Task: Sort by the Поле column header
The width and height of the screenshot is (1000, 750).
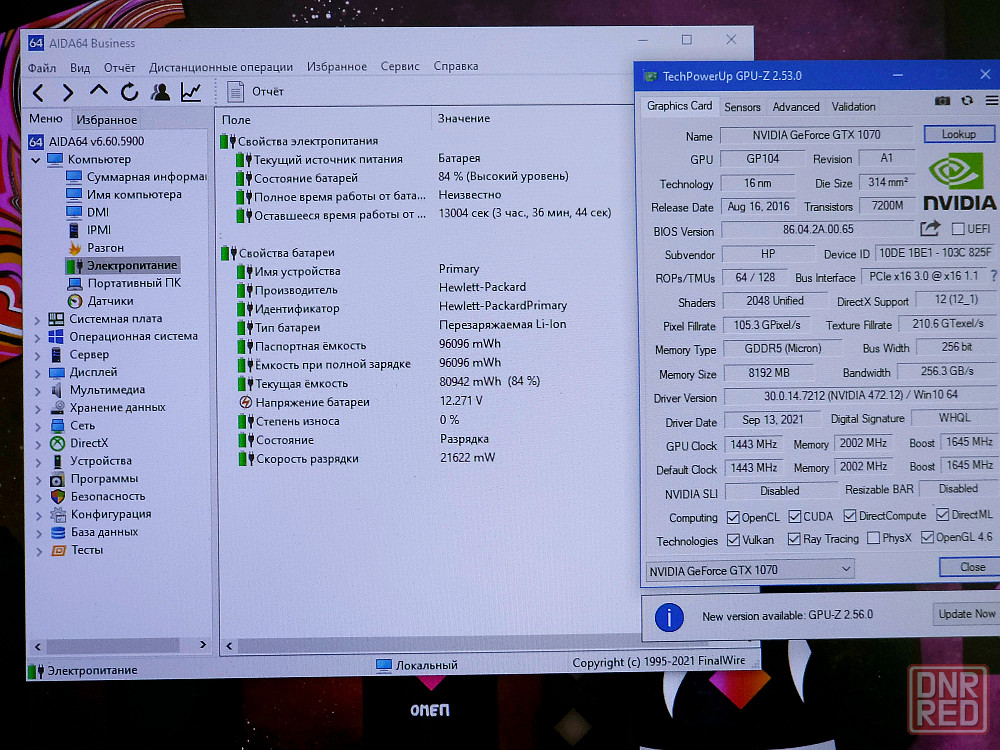Action: 325,120
